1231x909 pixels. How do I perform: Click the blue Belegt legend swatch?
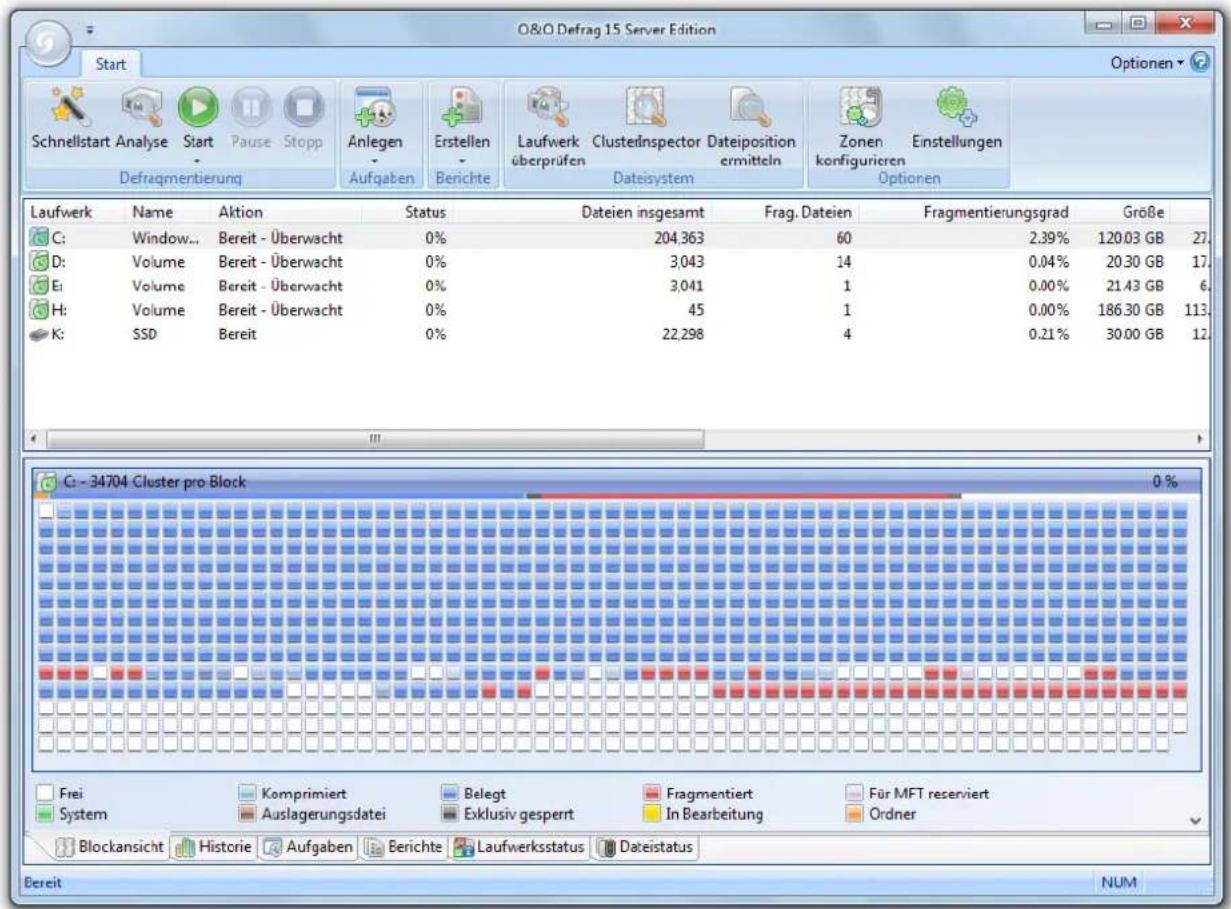[450, 793]
